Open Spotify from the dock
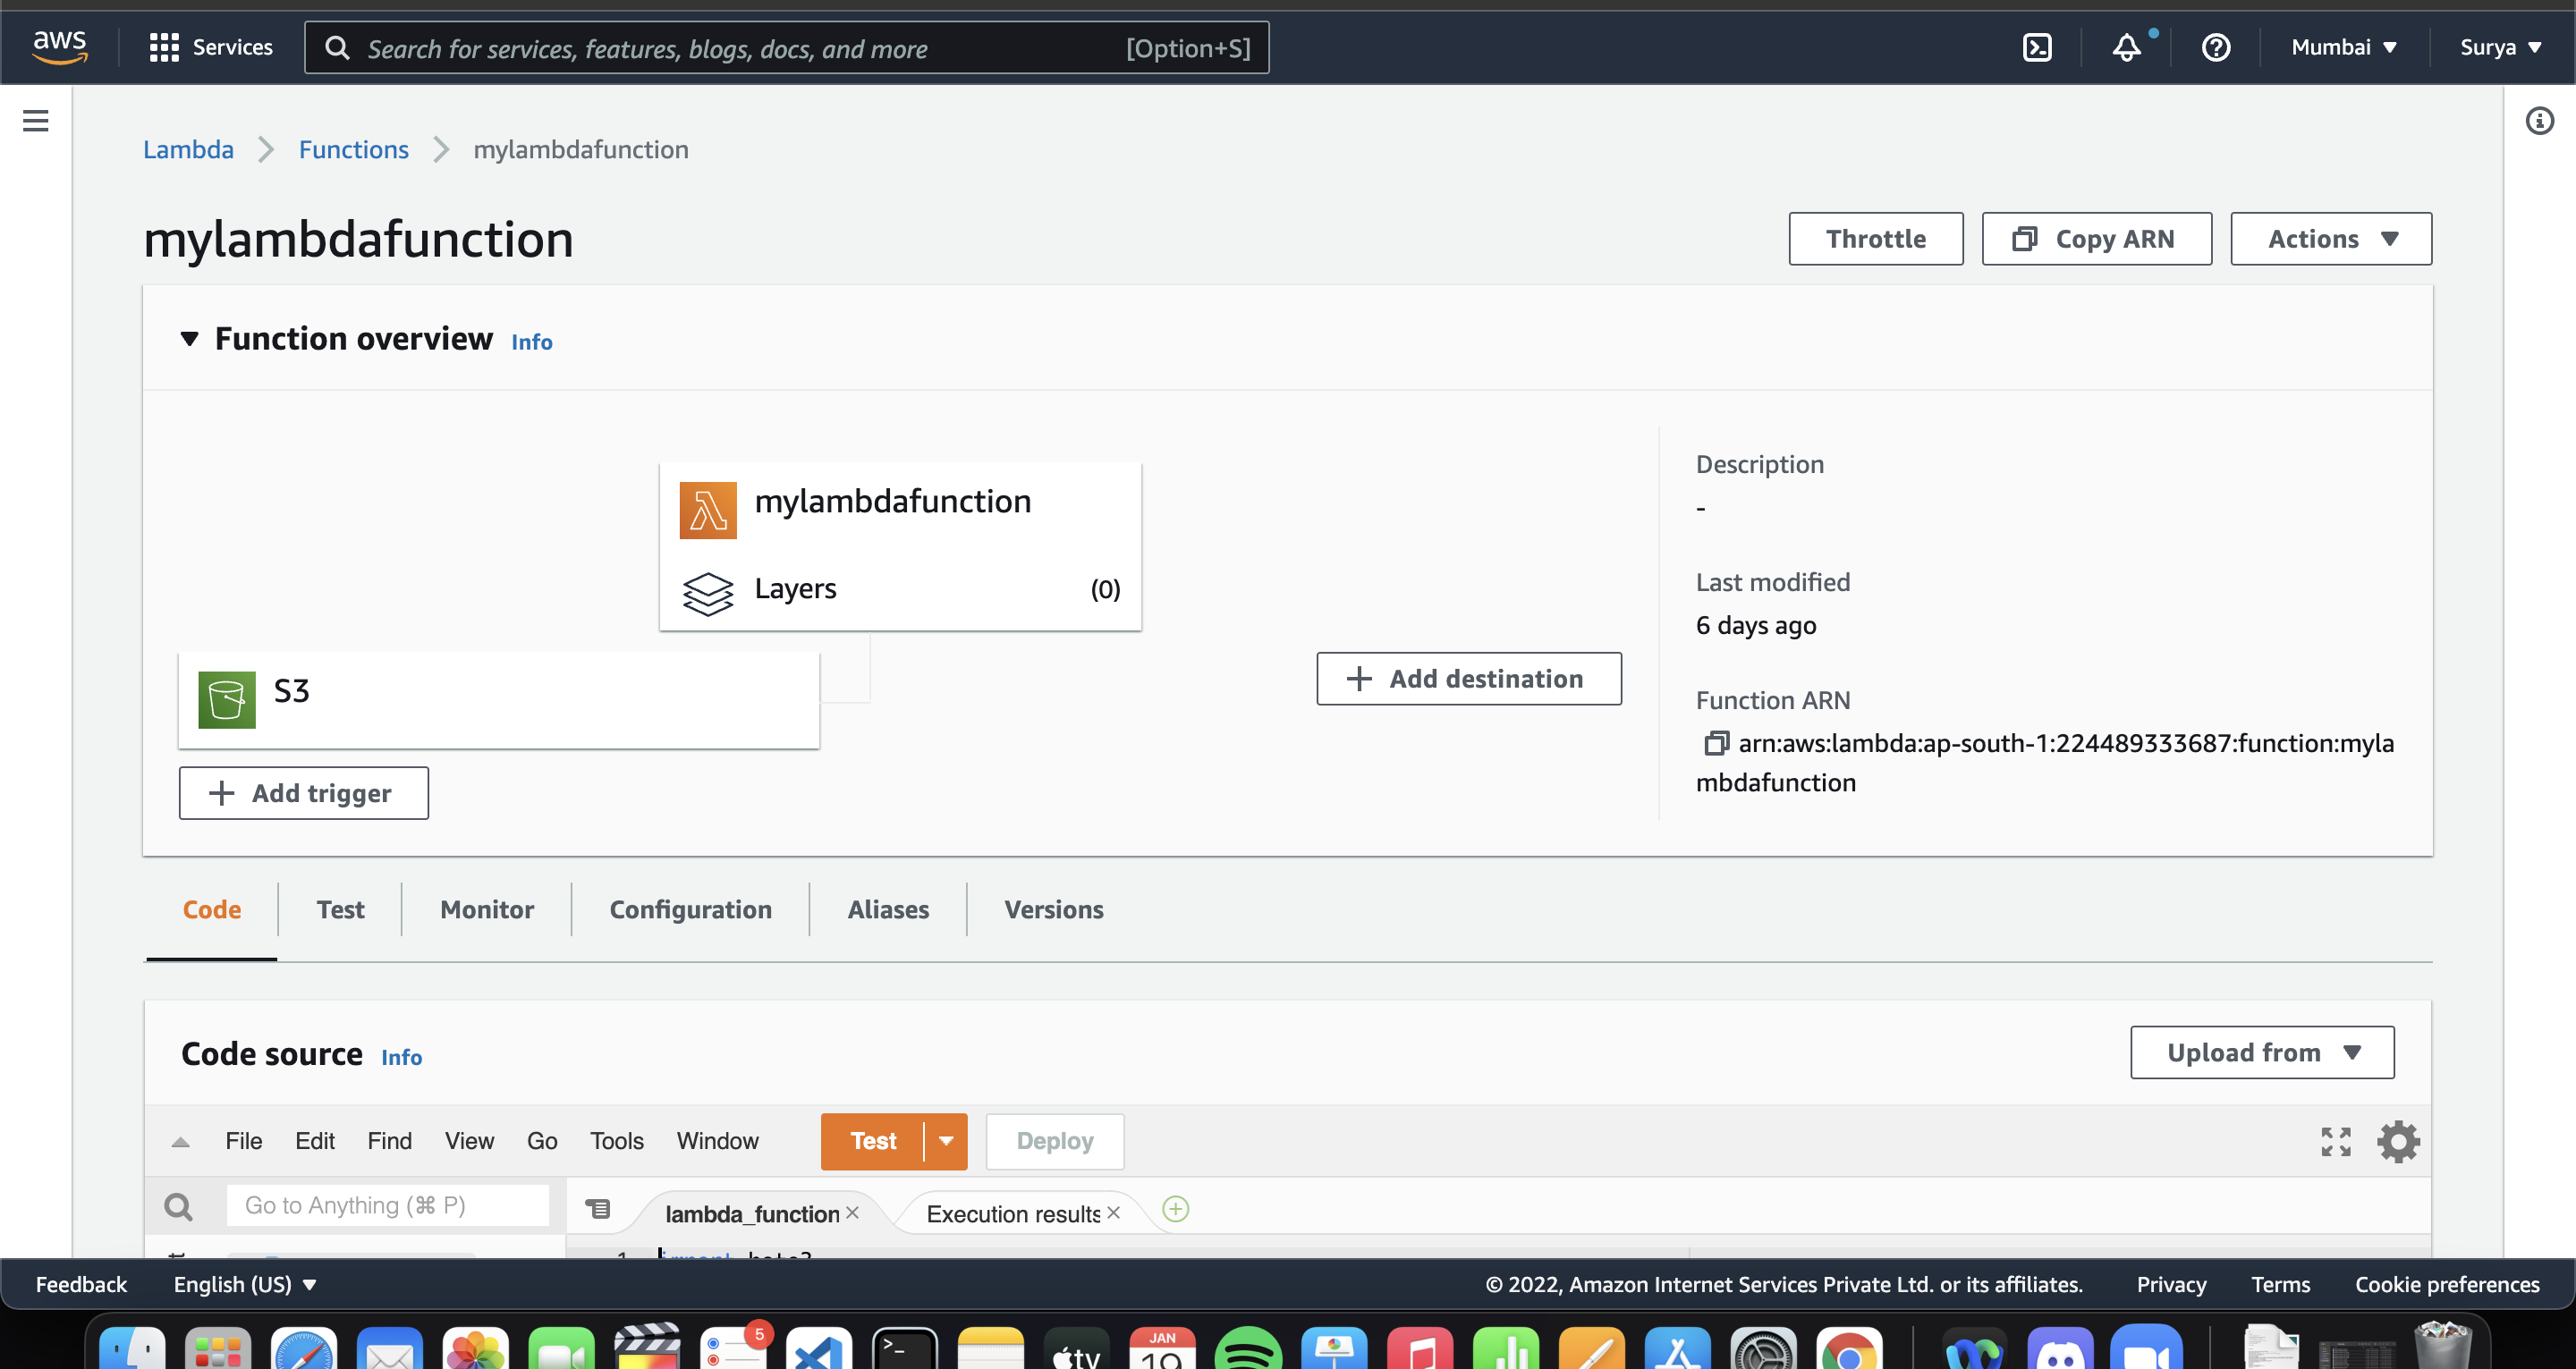This screenshot has height=1369, width=2576. pos(1250,1350)
